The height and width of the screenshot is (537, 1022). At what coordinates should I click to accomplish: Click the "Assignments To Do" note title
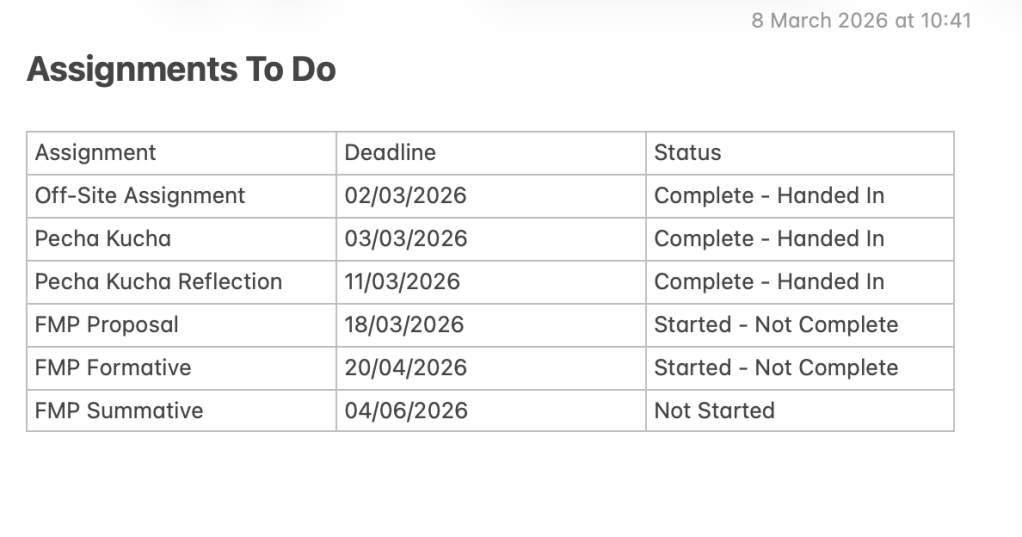[x=181, y=69]
